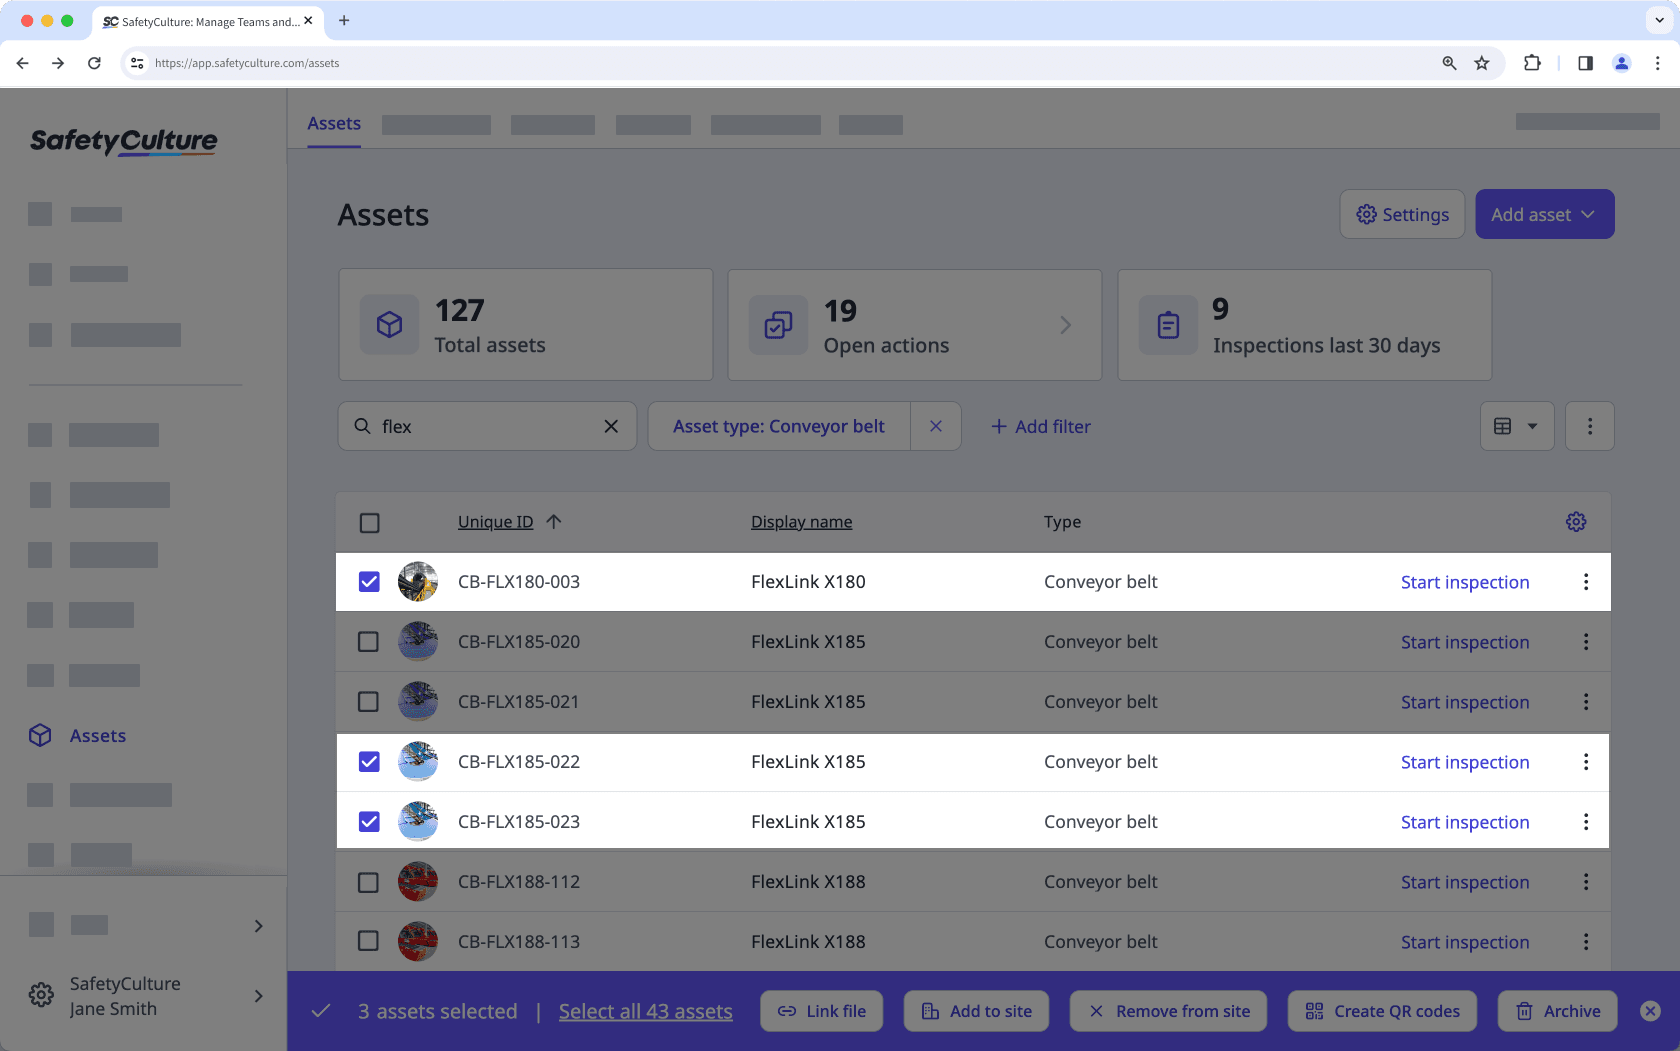Image resolution: width=1680 pixels, height=1051 pixels.
Task: Click the Open actions icon
Action: click(778, 324)
